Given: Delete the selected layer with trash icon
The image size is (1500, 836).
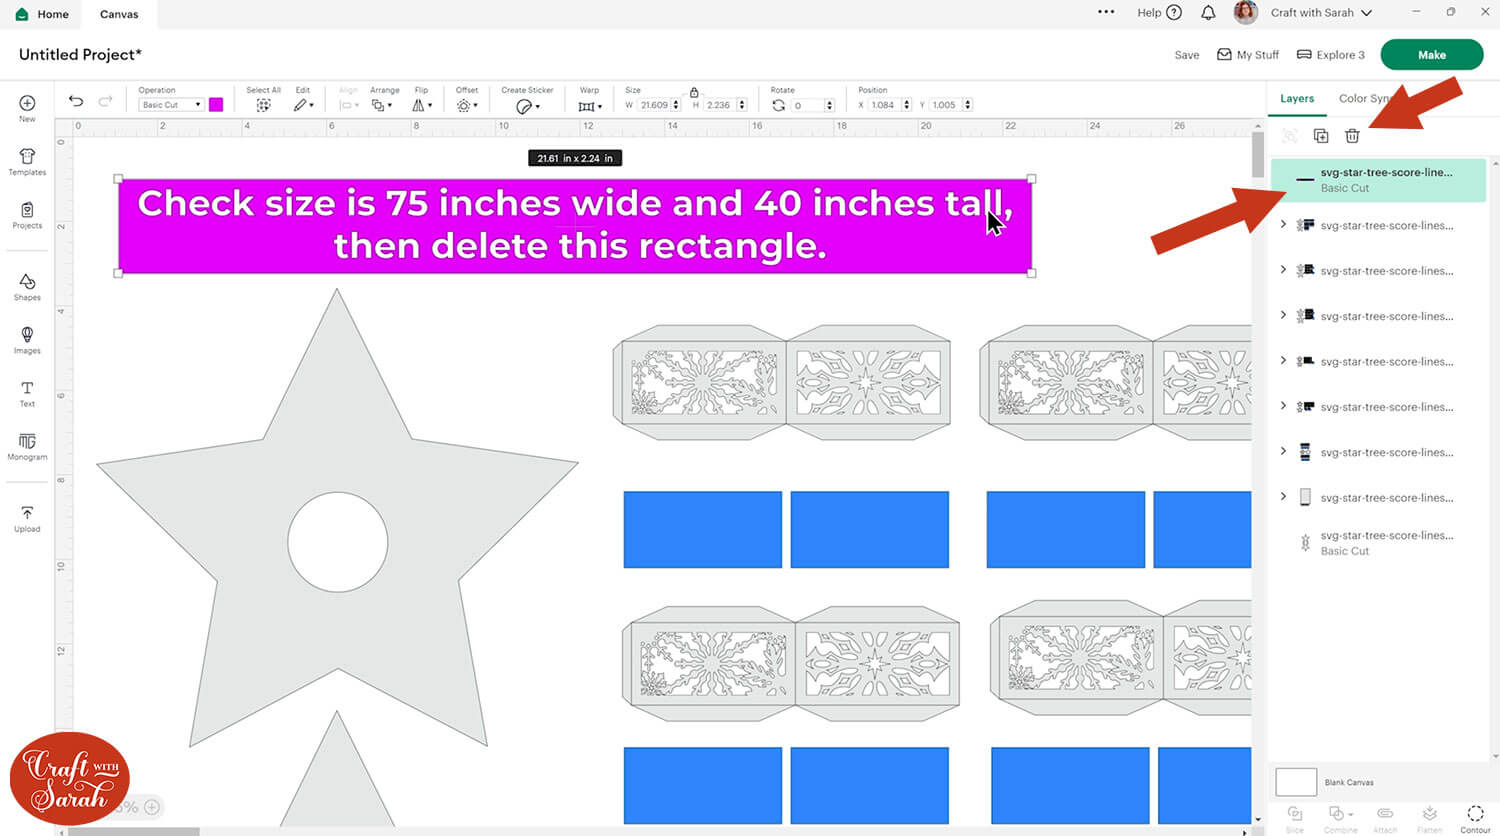Looking at the screenshot, I should pyautogui.click(x=1352, y=136).
